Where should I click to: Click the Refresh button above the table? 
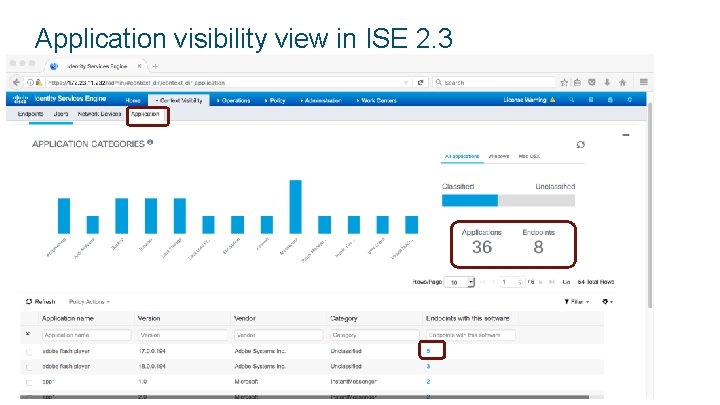pos(40,302)
